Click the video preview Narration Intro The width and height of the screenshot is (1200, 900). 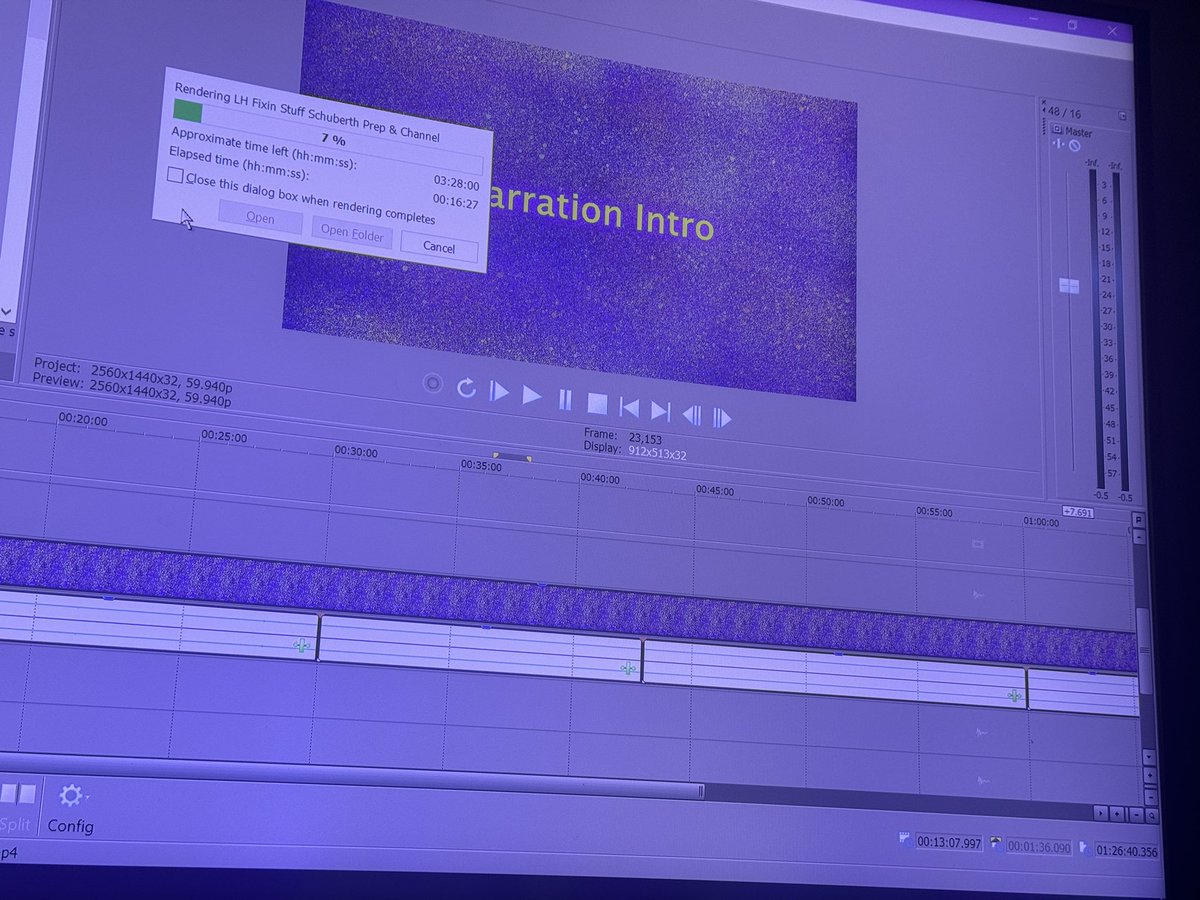coord(570,200)
